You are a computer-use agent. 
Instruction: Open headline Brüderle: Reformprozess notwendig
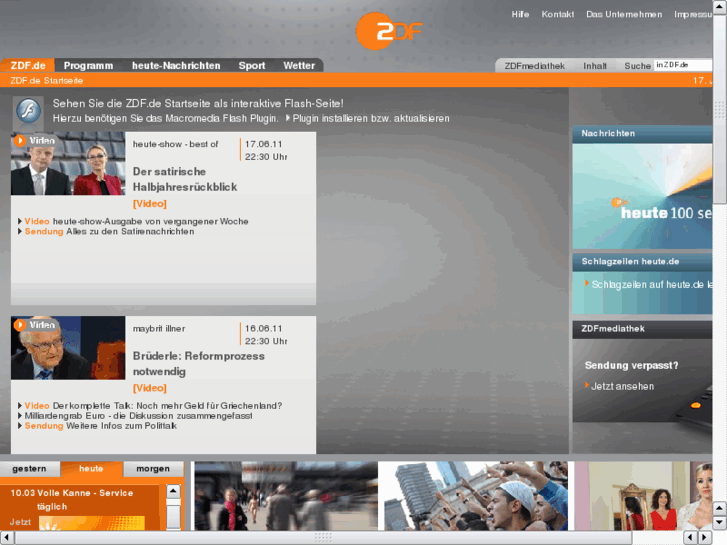coord(199,364)
